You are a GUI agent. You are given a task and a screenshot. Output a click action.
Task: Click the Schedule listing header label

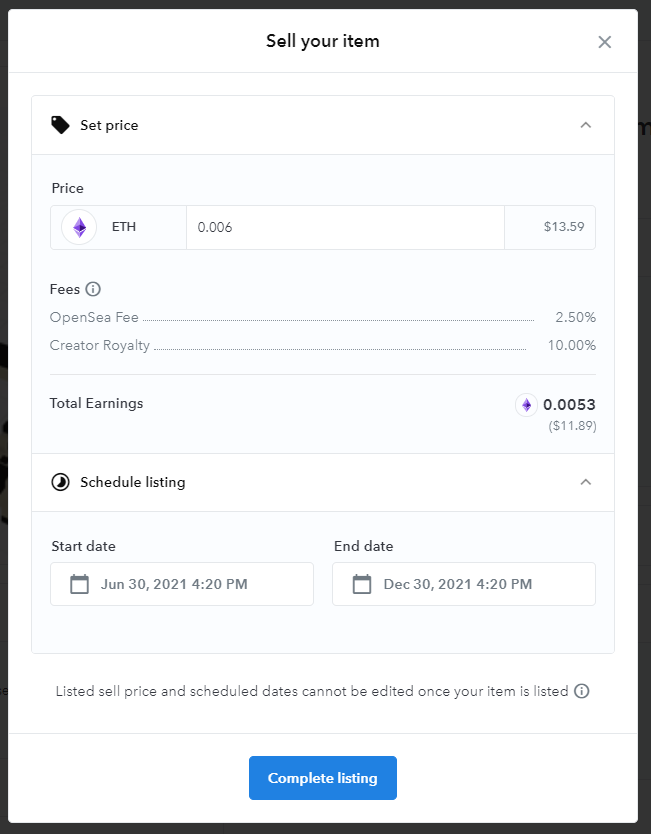133,482
